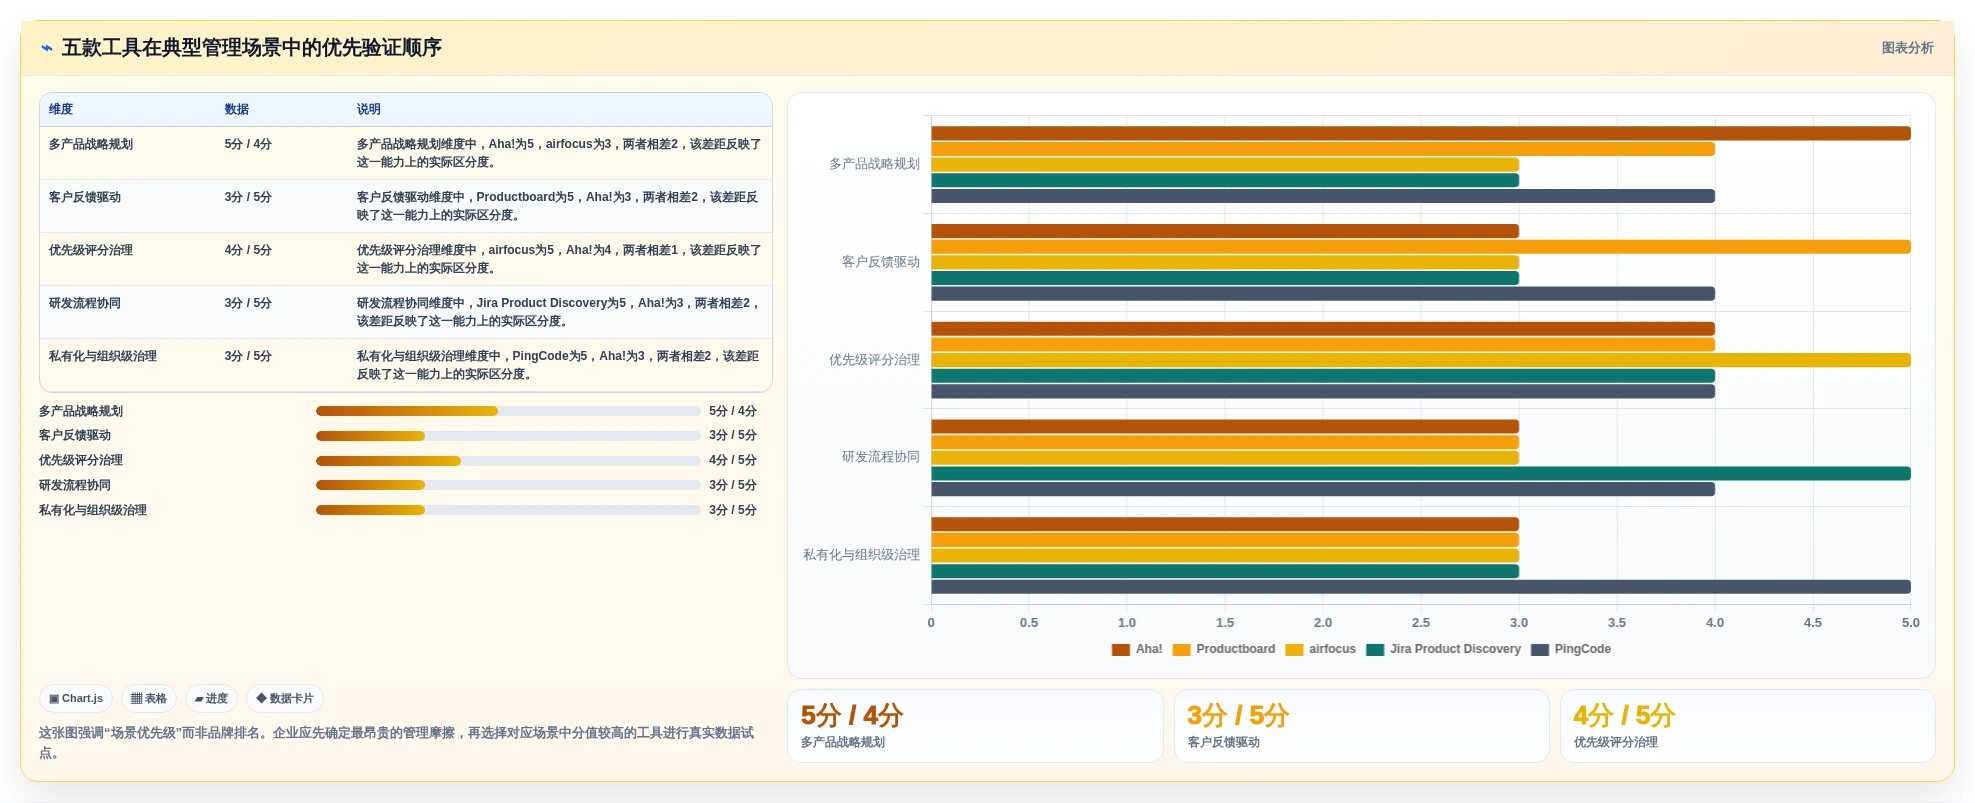Click the Aha! bar for 多产品战略规划 in chart
This screenshot has width=1975, height=803.
(x=1421, y=133)
